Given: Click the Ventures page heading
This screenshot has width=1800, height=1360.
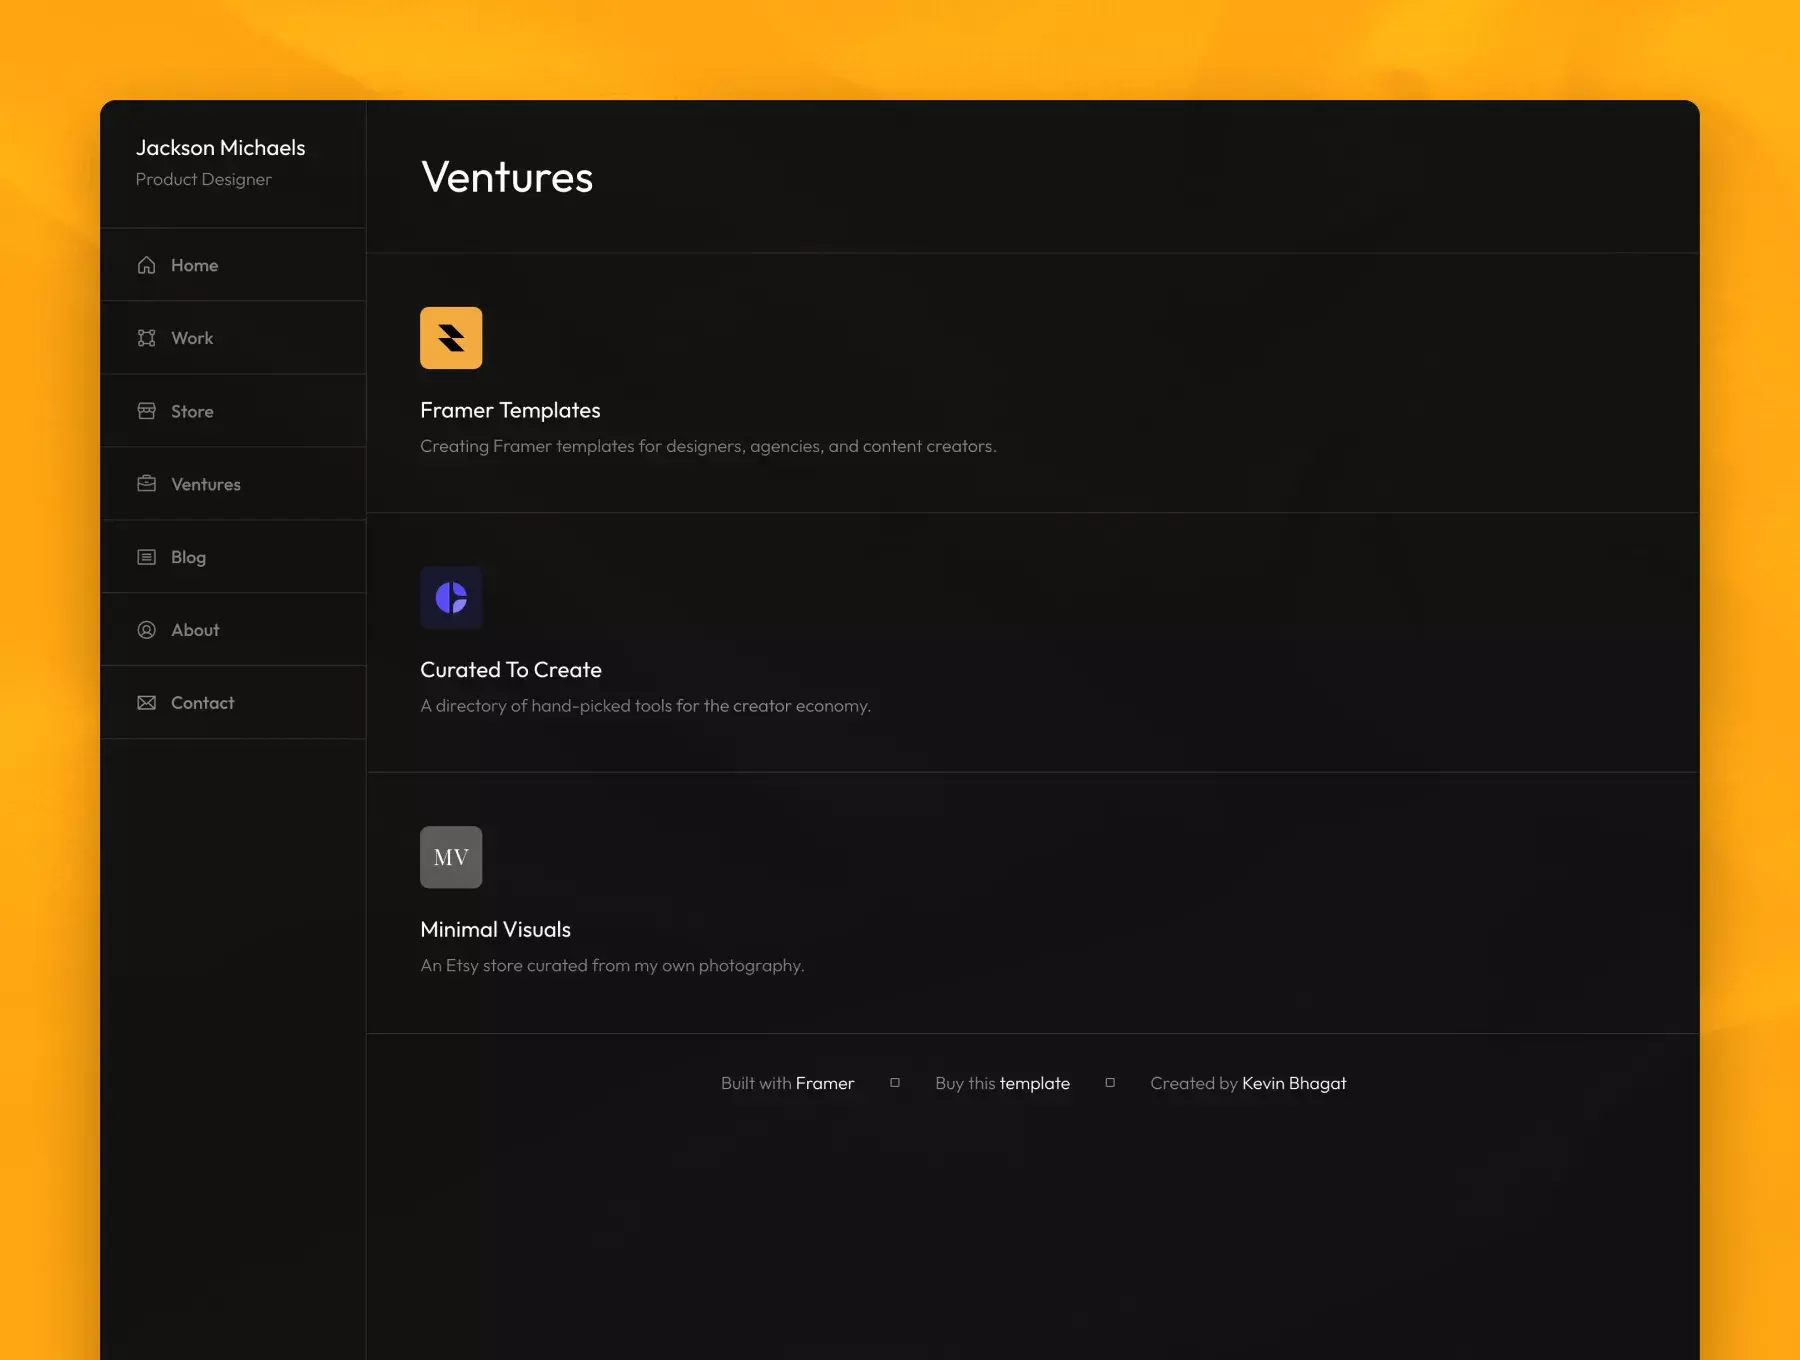Looking at the screenshot, I should tap(507, 177).
